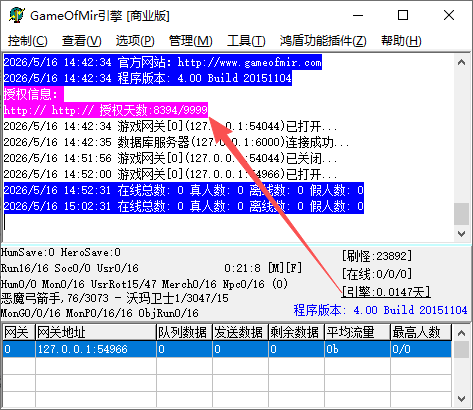473x410 pixels.
Task: Click the 发送数据 column header
Action: tap(240, 332)
